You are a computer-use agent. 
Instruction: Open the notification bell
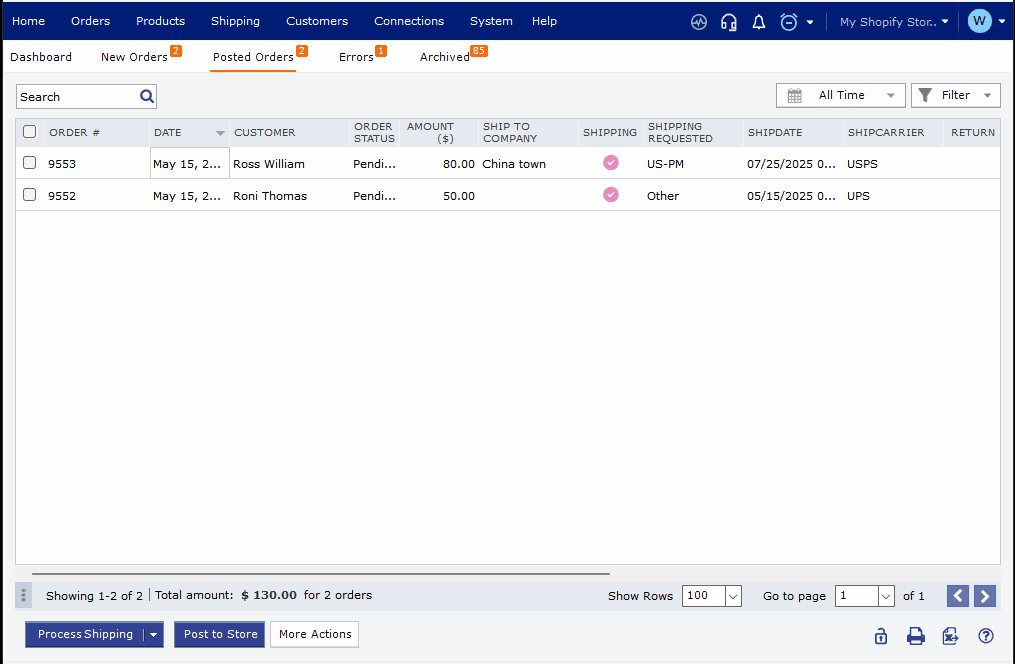[758, 21]
